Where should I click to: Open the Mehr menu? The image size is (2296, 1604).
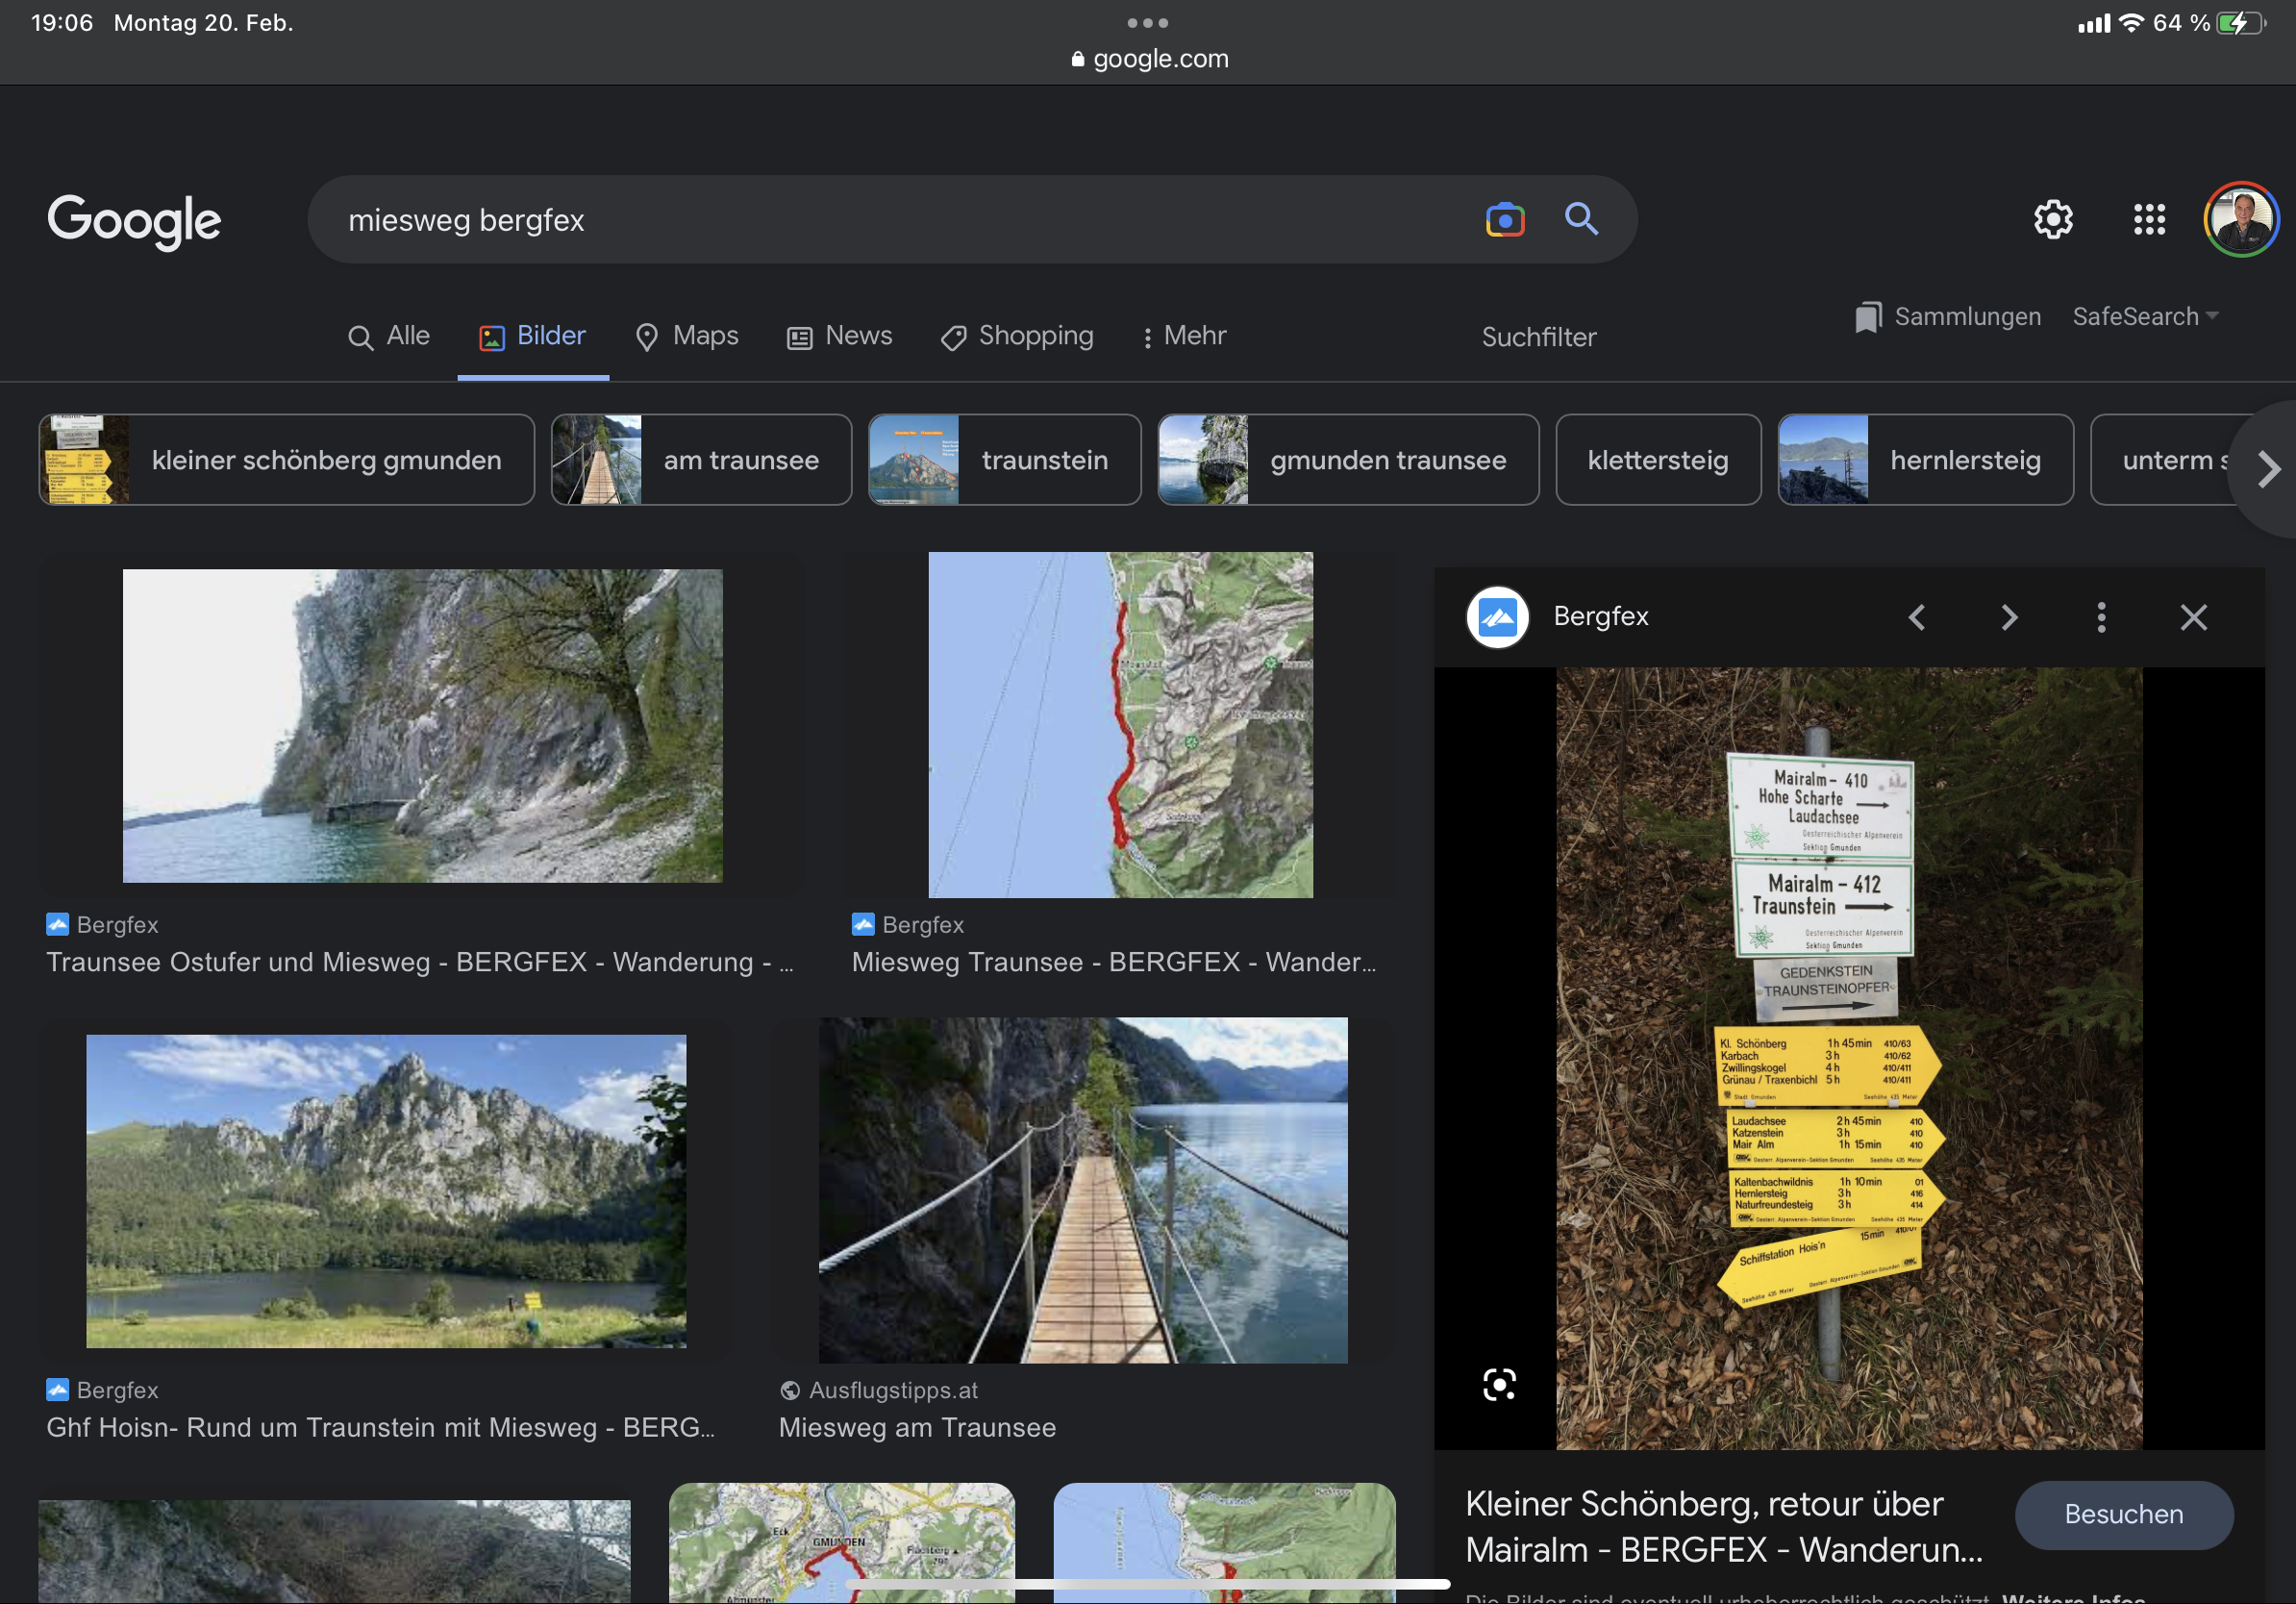pos(1184,336)
